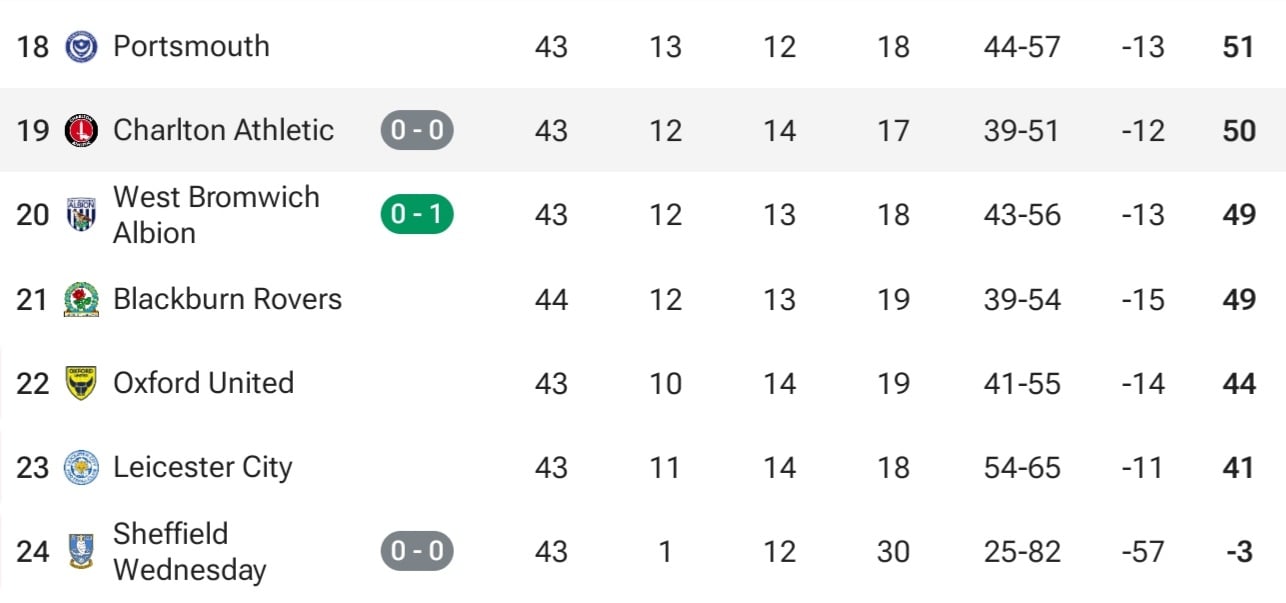Open the Charlton Athletic team name link

pyautogui.click(x=223, y=130)
